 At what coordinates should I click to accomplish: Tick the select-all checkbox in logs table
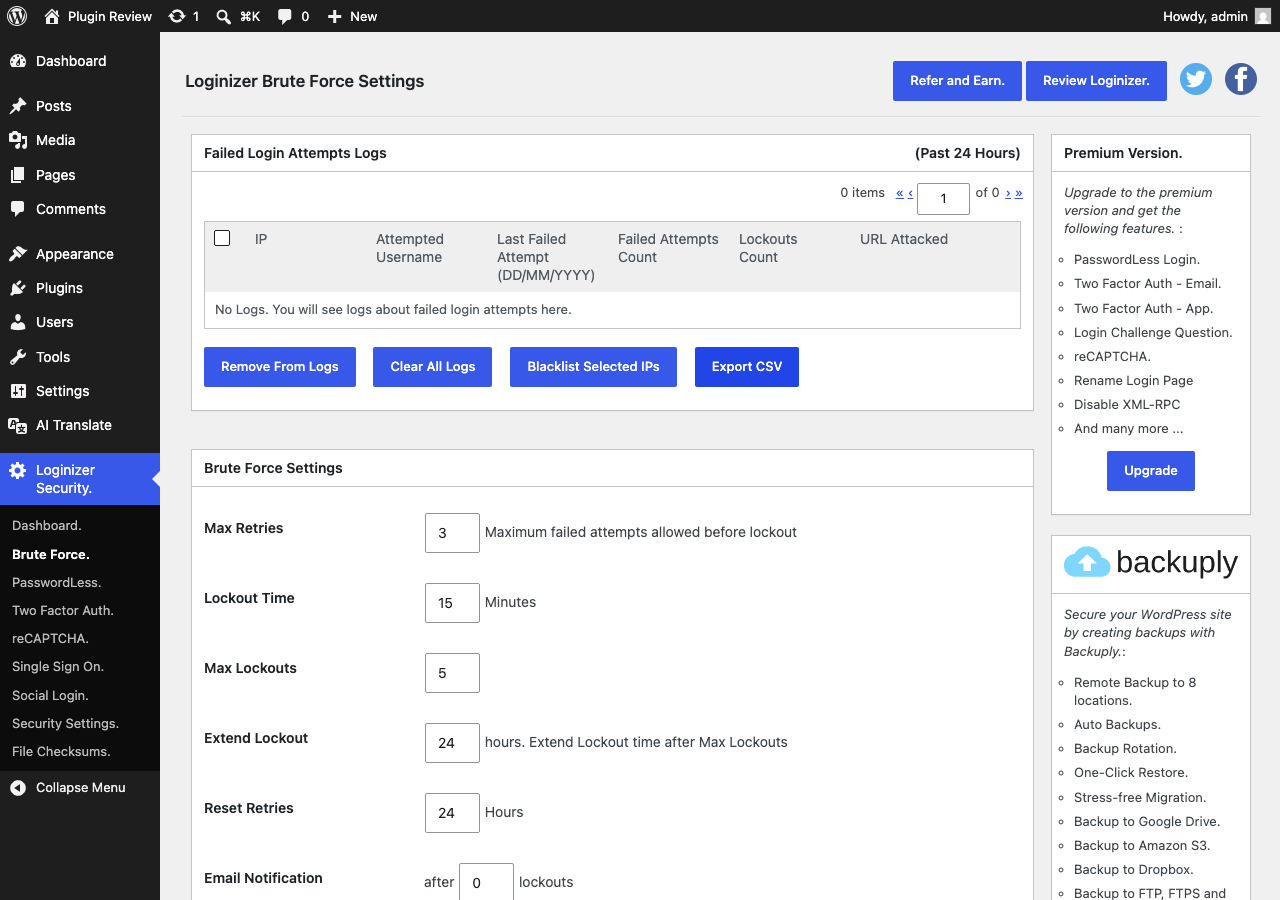222,238
